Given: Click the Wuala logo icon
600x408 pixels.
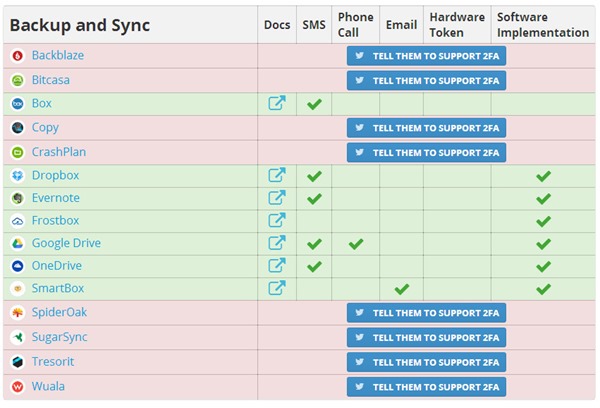Looking at the screenshot, I should pos(17,386).
